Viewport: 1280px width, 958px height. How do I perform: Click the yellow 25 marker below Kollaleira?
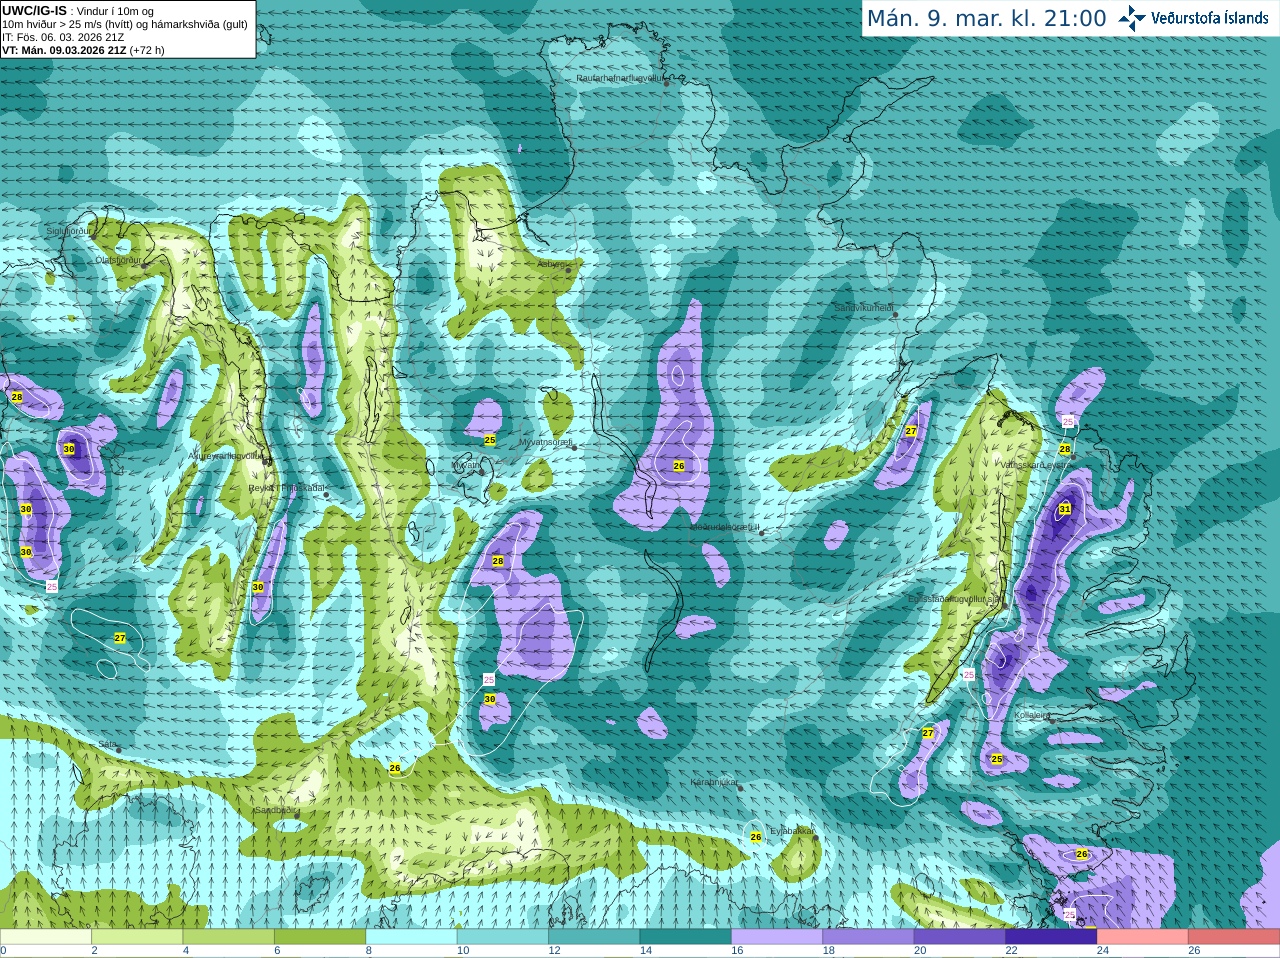(x=997, y=759)
